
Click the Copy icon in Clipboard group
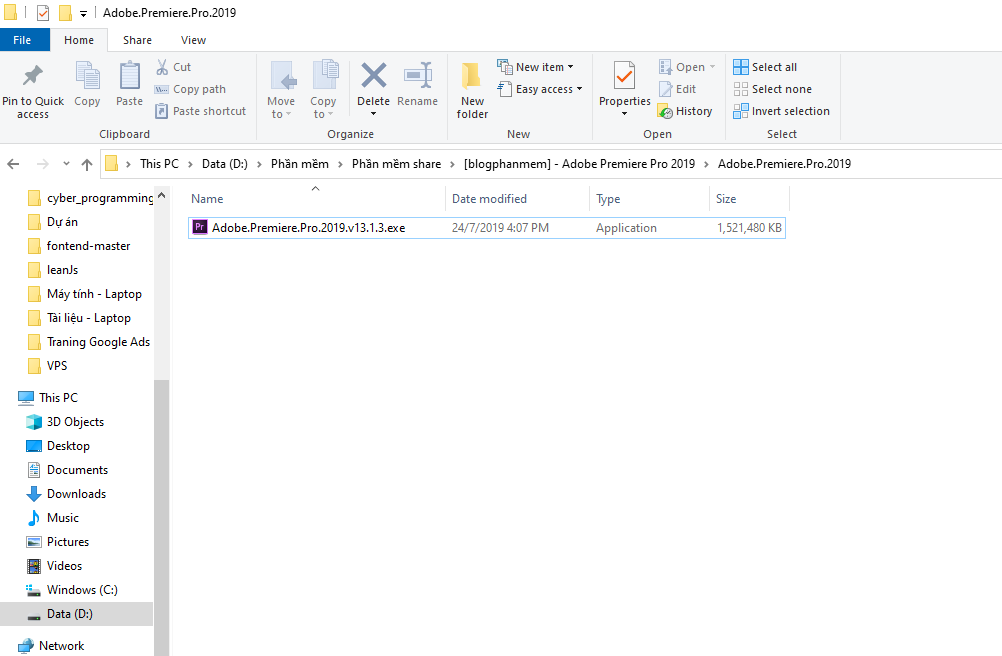pyautogui.click(x=87, y=76)
